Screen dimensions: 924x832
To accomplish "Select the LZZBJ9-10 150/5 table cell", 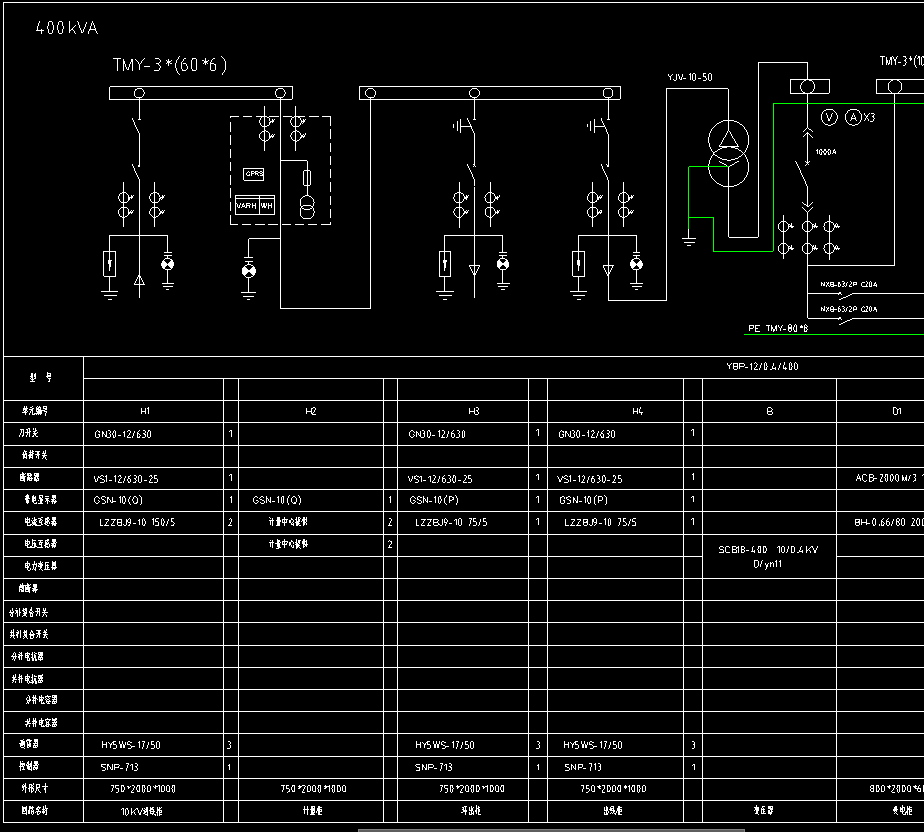I will pos(137,522).
